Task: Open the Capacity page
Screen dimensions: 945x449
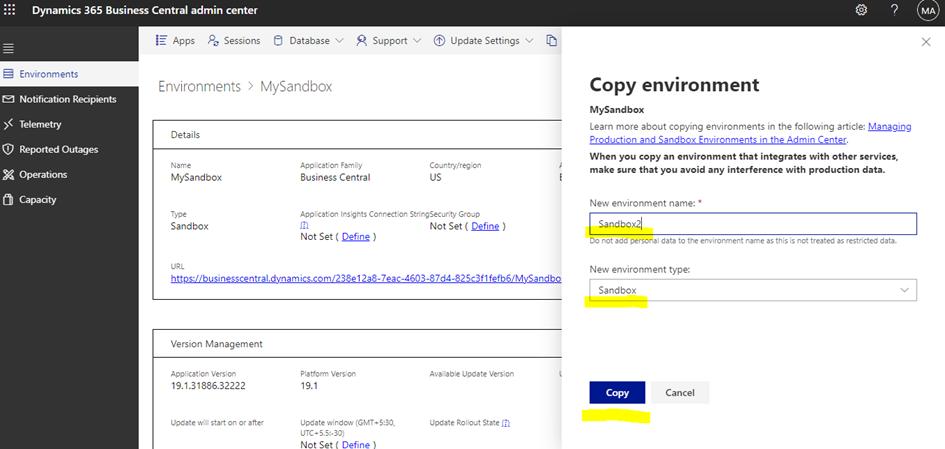Action: point(37,199)
